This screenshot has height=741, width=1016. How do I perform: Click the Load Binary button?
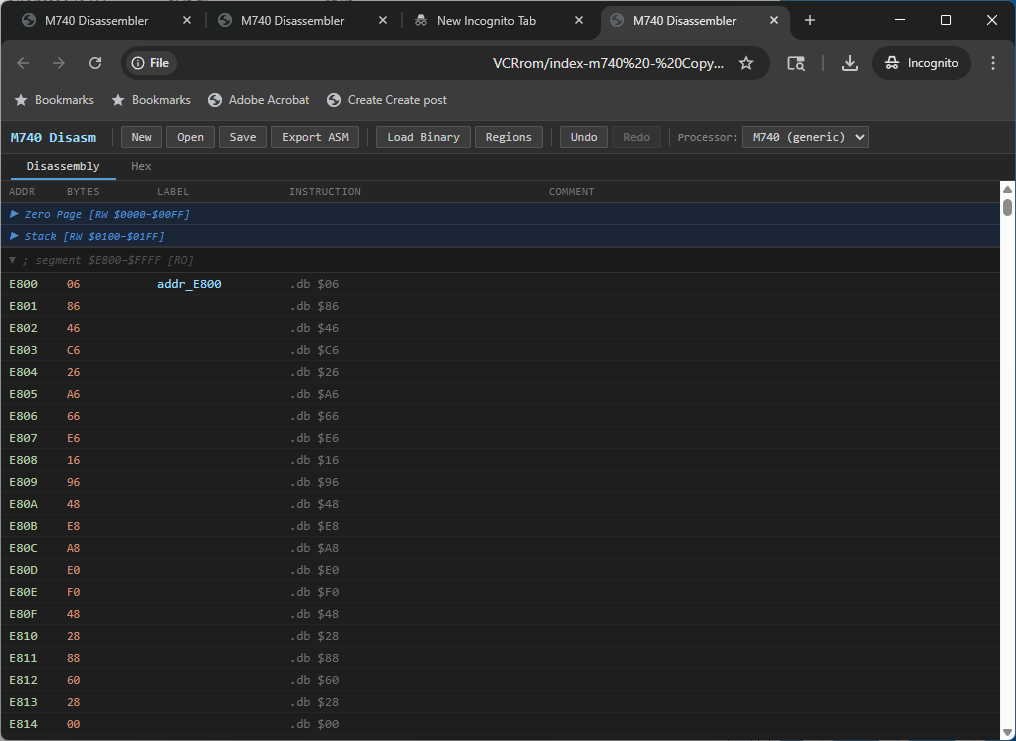click(x=423, y=137)
